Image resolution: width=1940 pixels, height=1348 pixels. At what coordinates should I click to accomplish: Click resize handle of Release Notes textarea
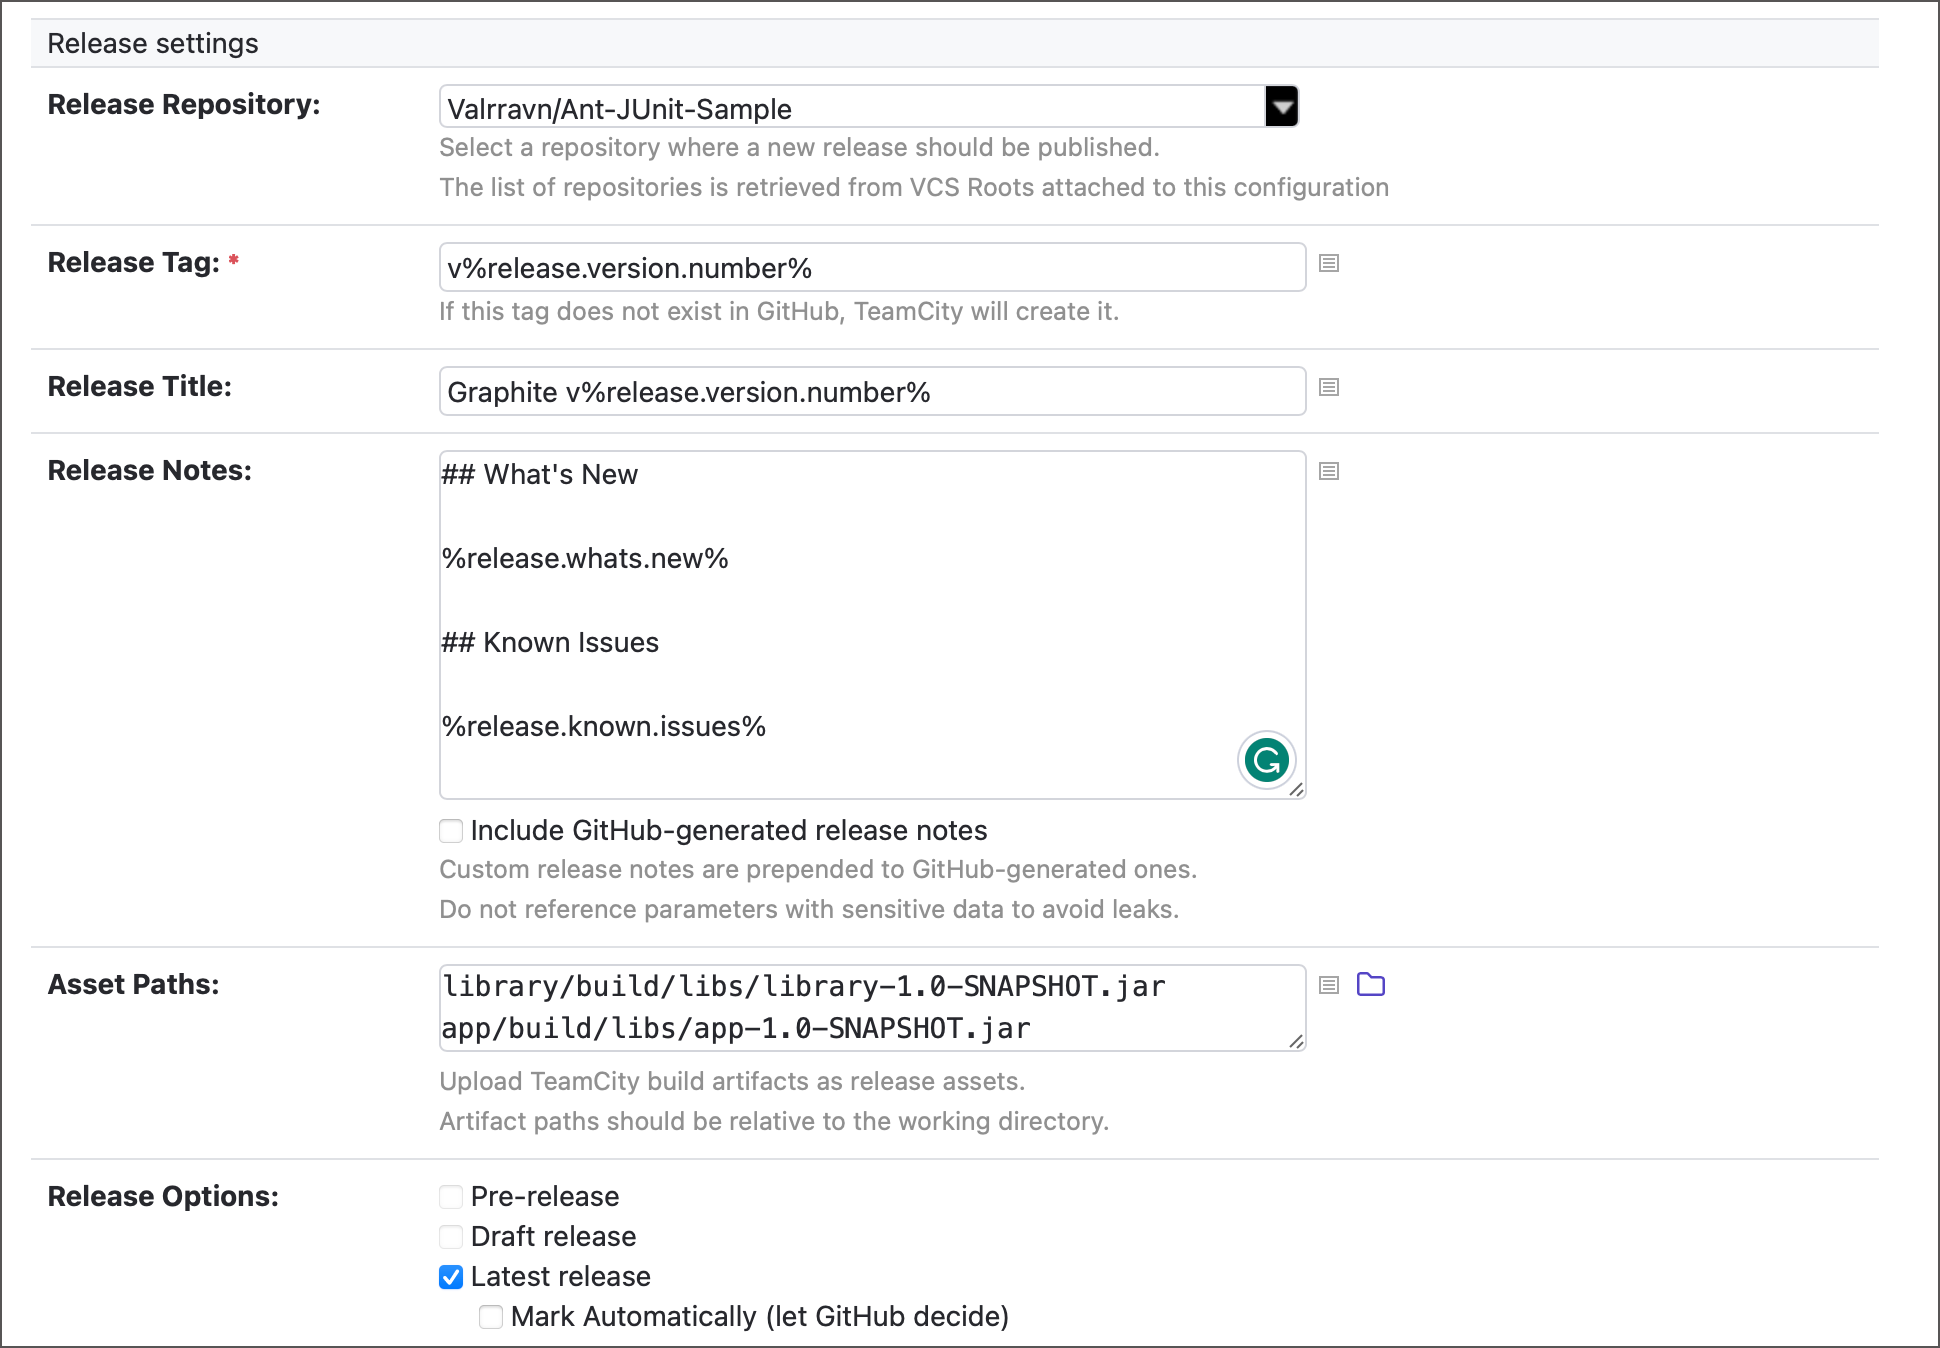pos(1296,789)
